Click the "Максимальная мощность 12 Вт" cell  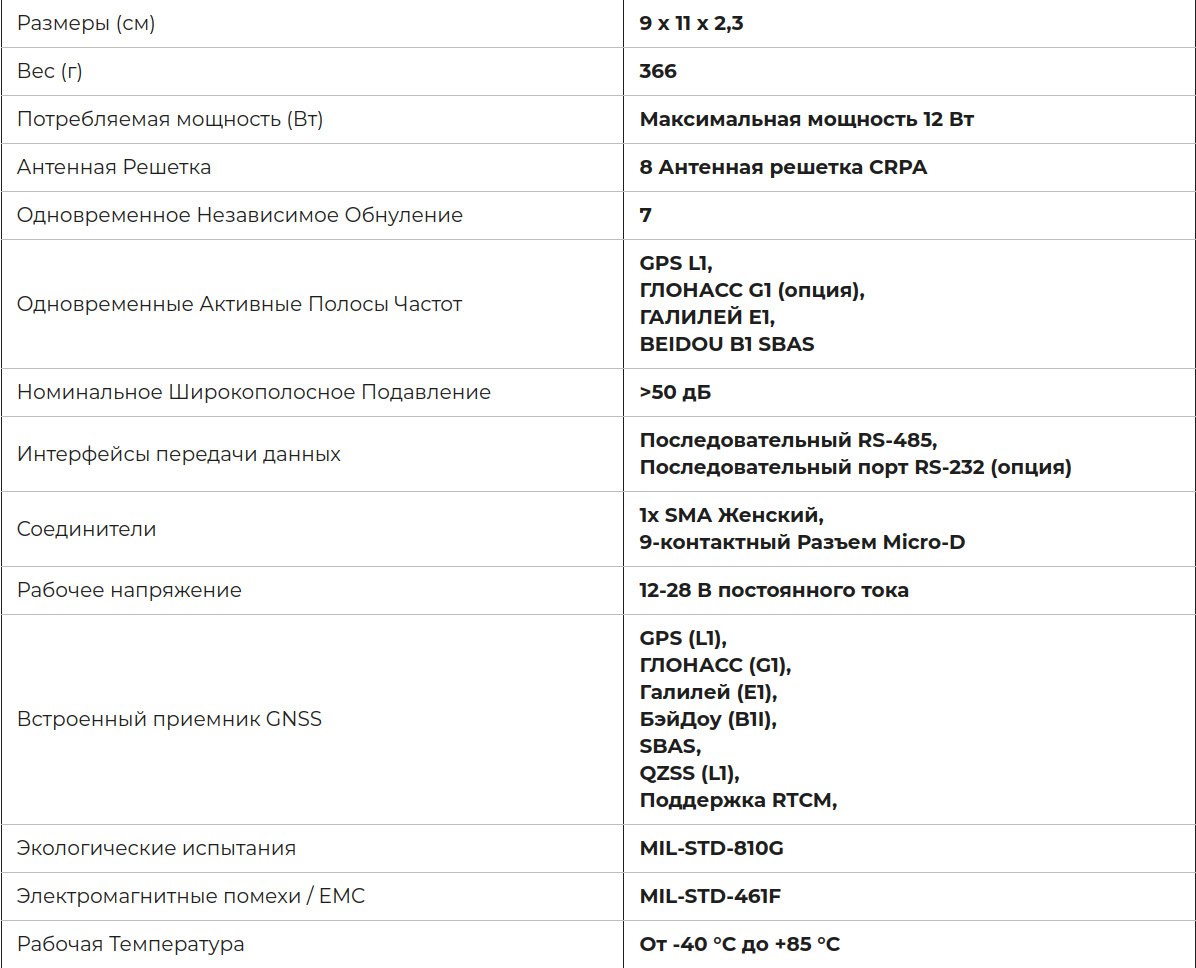[x=806, y=119]
